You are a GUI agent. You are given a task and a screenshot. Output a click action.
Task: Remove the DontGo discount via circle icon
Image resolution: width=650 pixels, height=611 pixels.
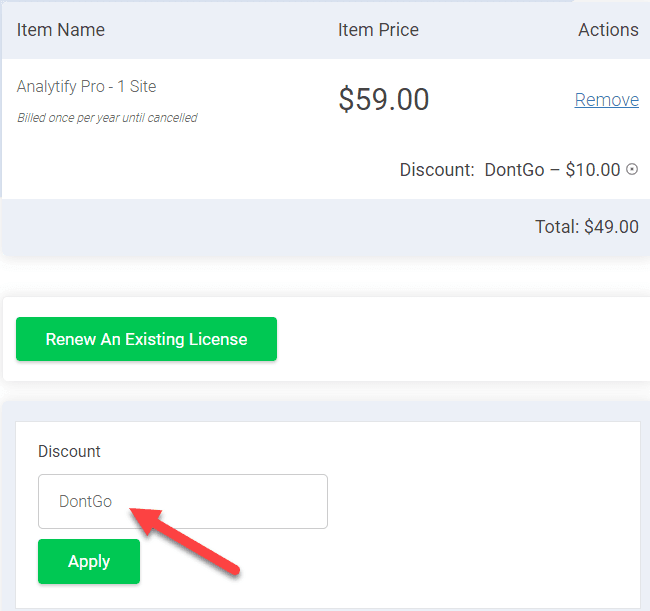632,169
